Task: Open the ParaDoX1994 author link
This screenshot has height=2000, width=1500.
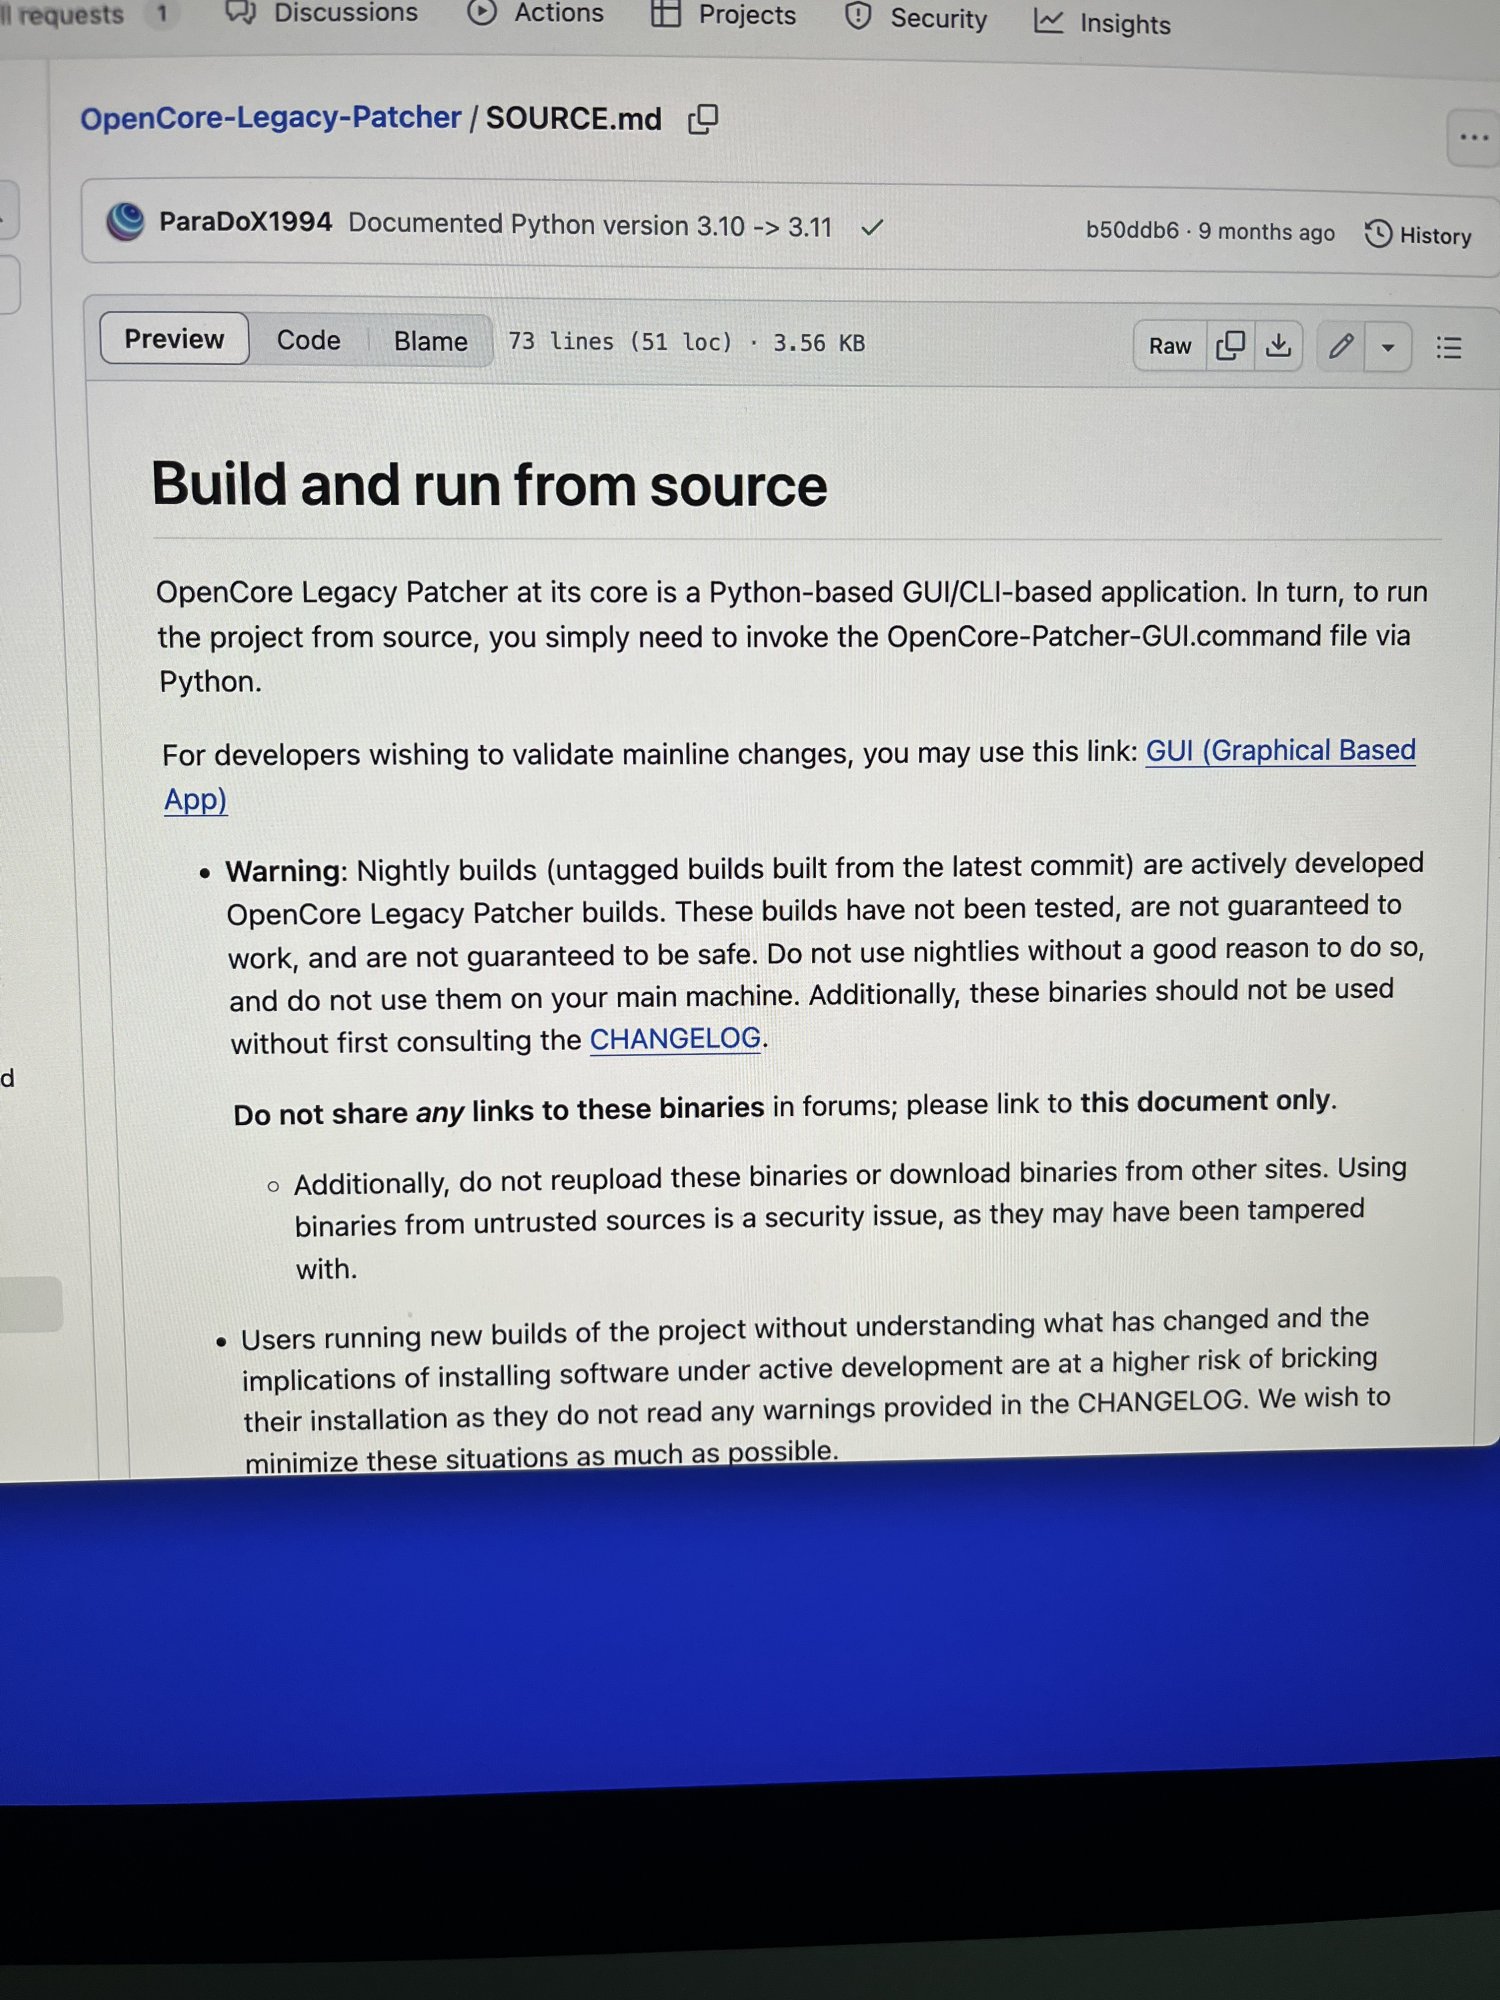Action: tap(245, 222)
